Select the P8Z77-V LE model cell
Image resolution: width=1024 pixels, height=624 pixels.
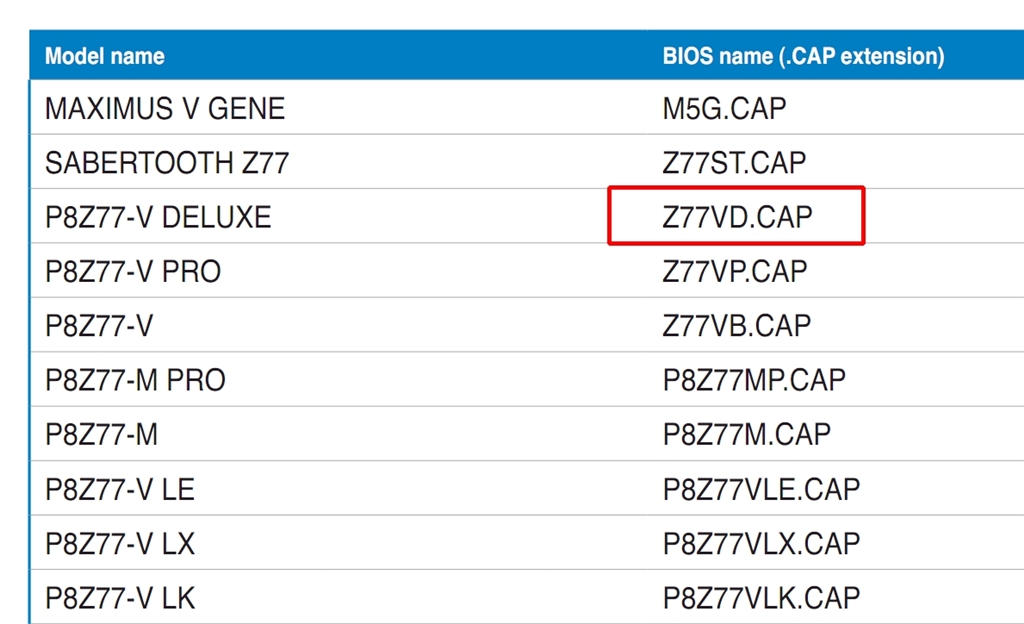click(120, 489)
